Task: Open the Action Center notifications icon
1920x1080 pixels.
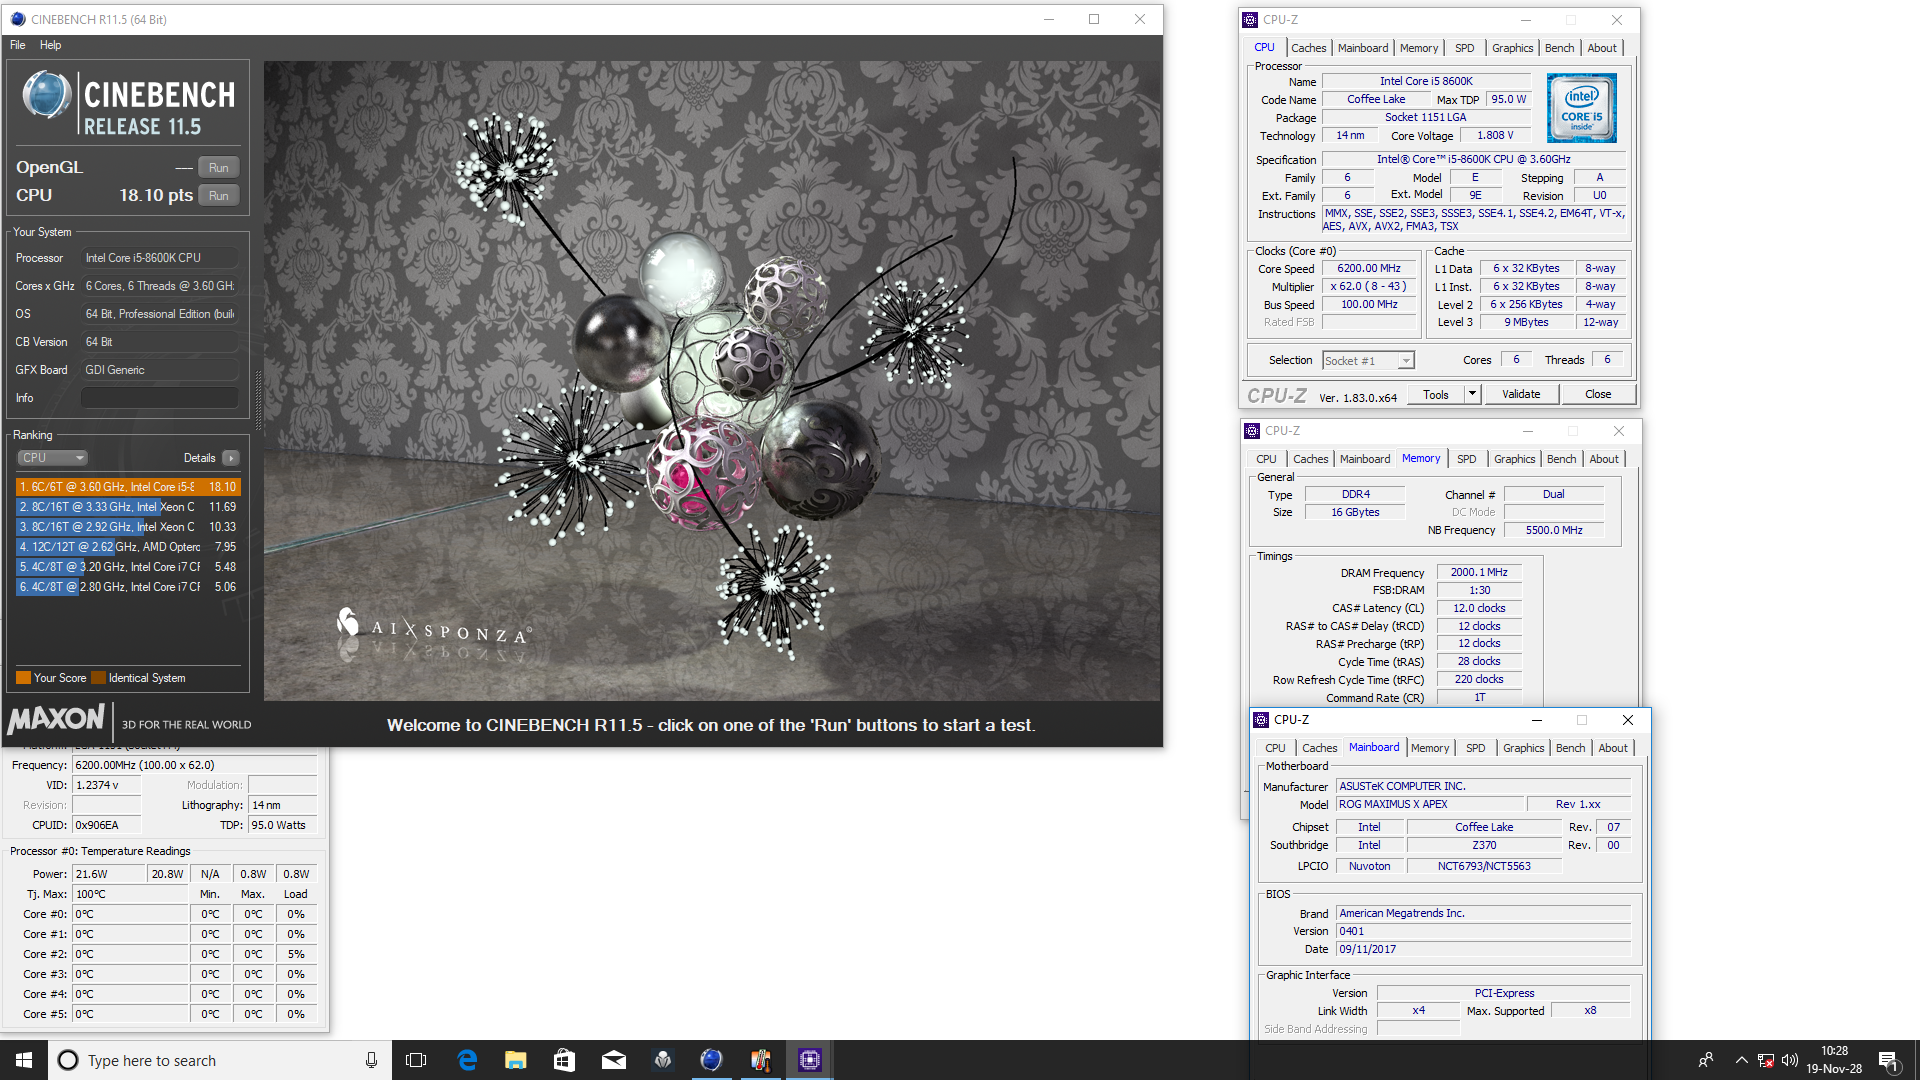Action: click(1888, 1060)
